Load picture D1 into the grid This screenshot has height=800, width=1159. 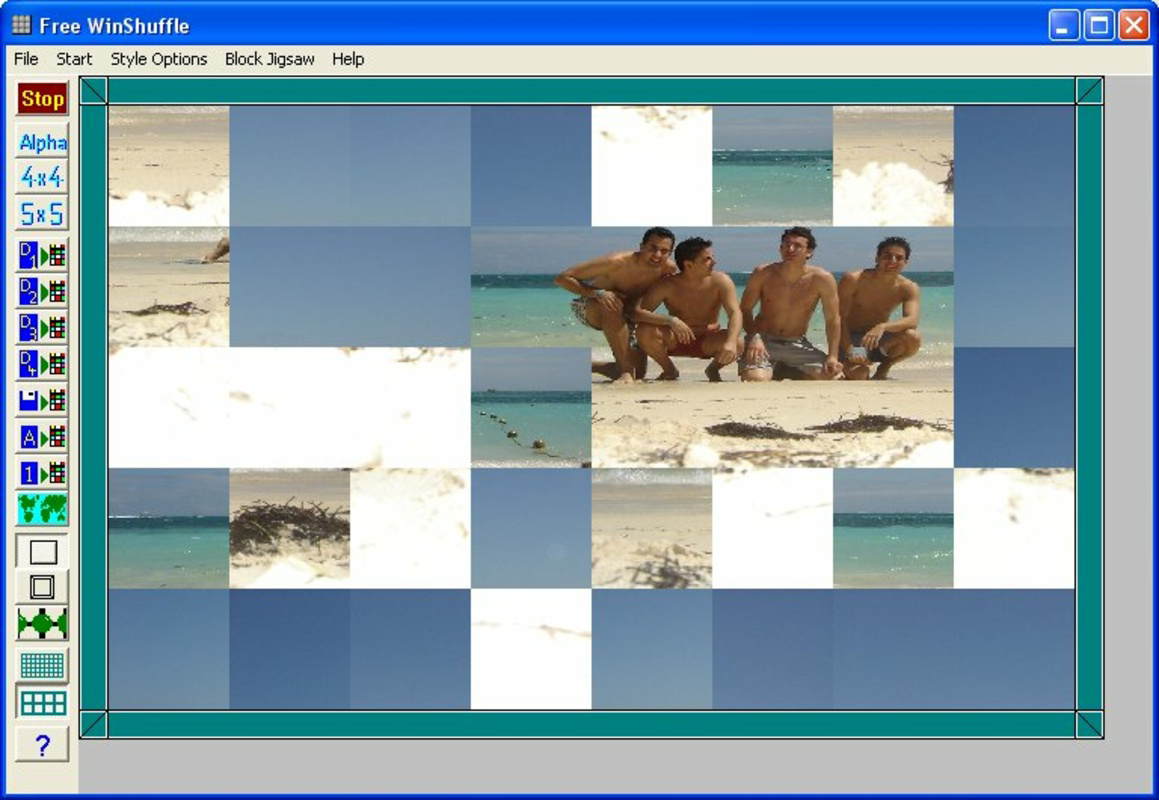click(x=42, y=256)
